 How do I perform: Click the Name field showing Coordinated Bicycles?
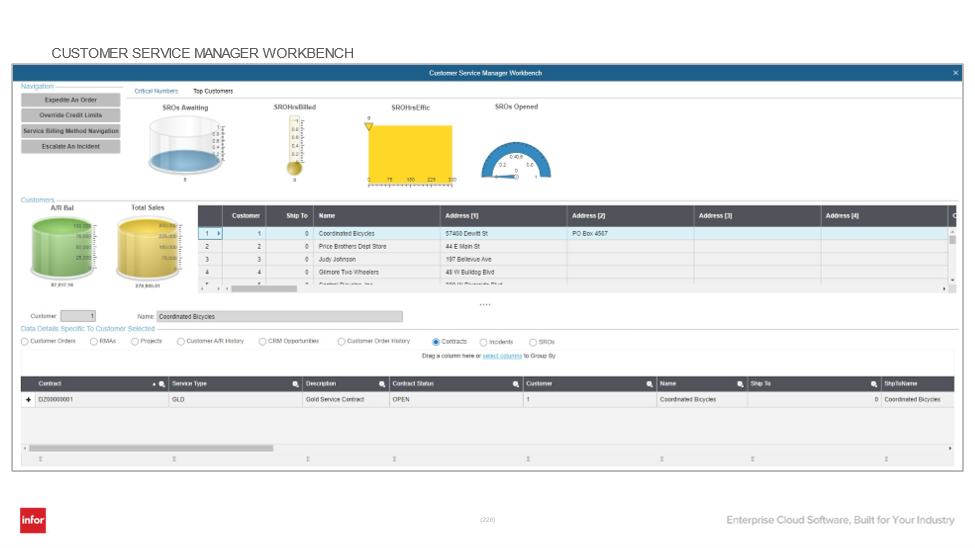pos(279,317)
